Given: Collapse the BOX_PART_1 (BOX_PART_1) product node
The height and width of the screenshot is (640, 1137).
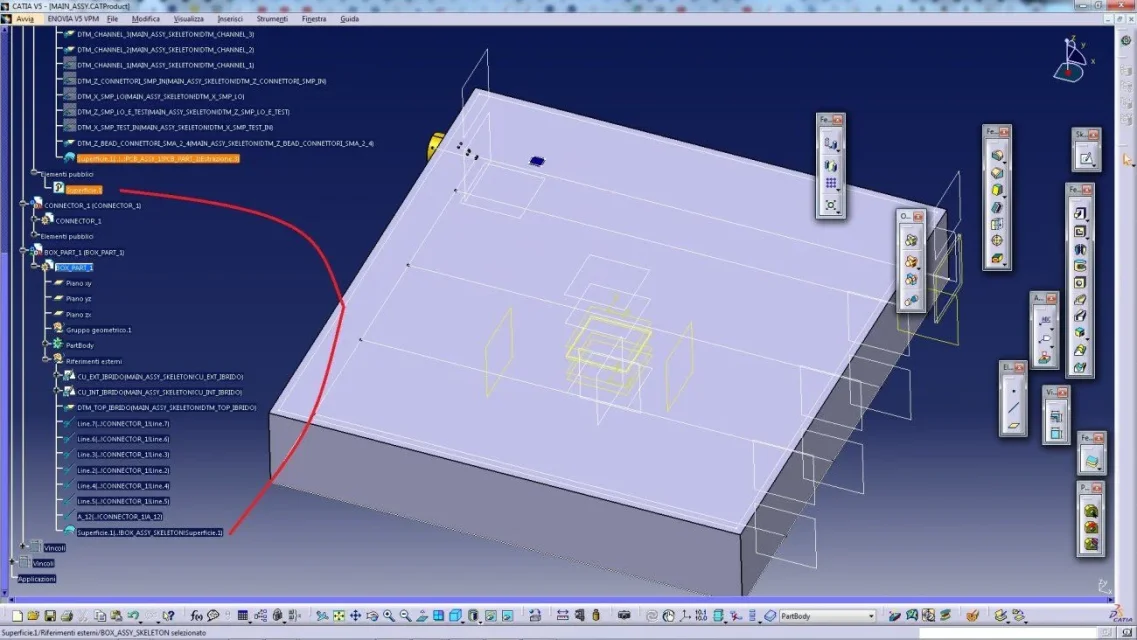Looking at the screenshot, I should coord(24,252).
